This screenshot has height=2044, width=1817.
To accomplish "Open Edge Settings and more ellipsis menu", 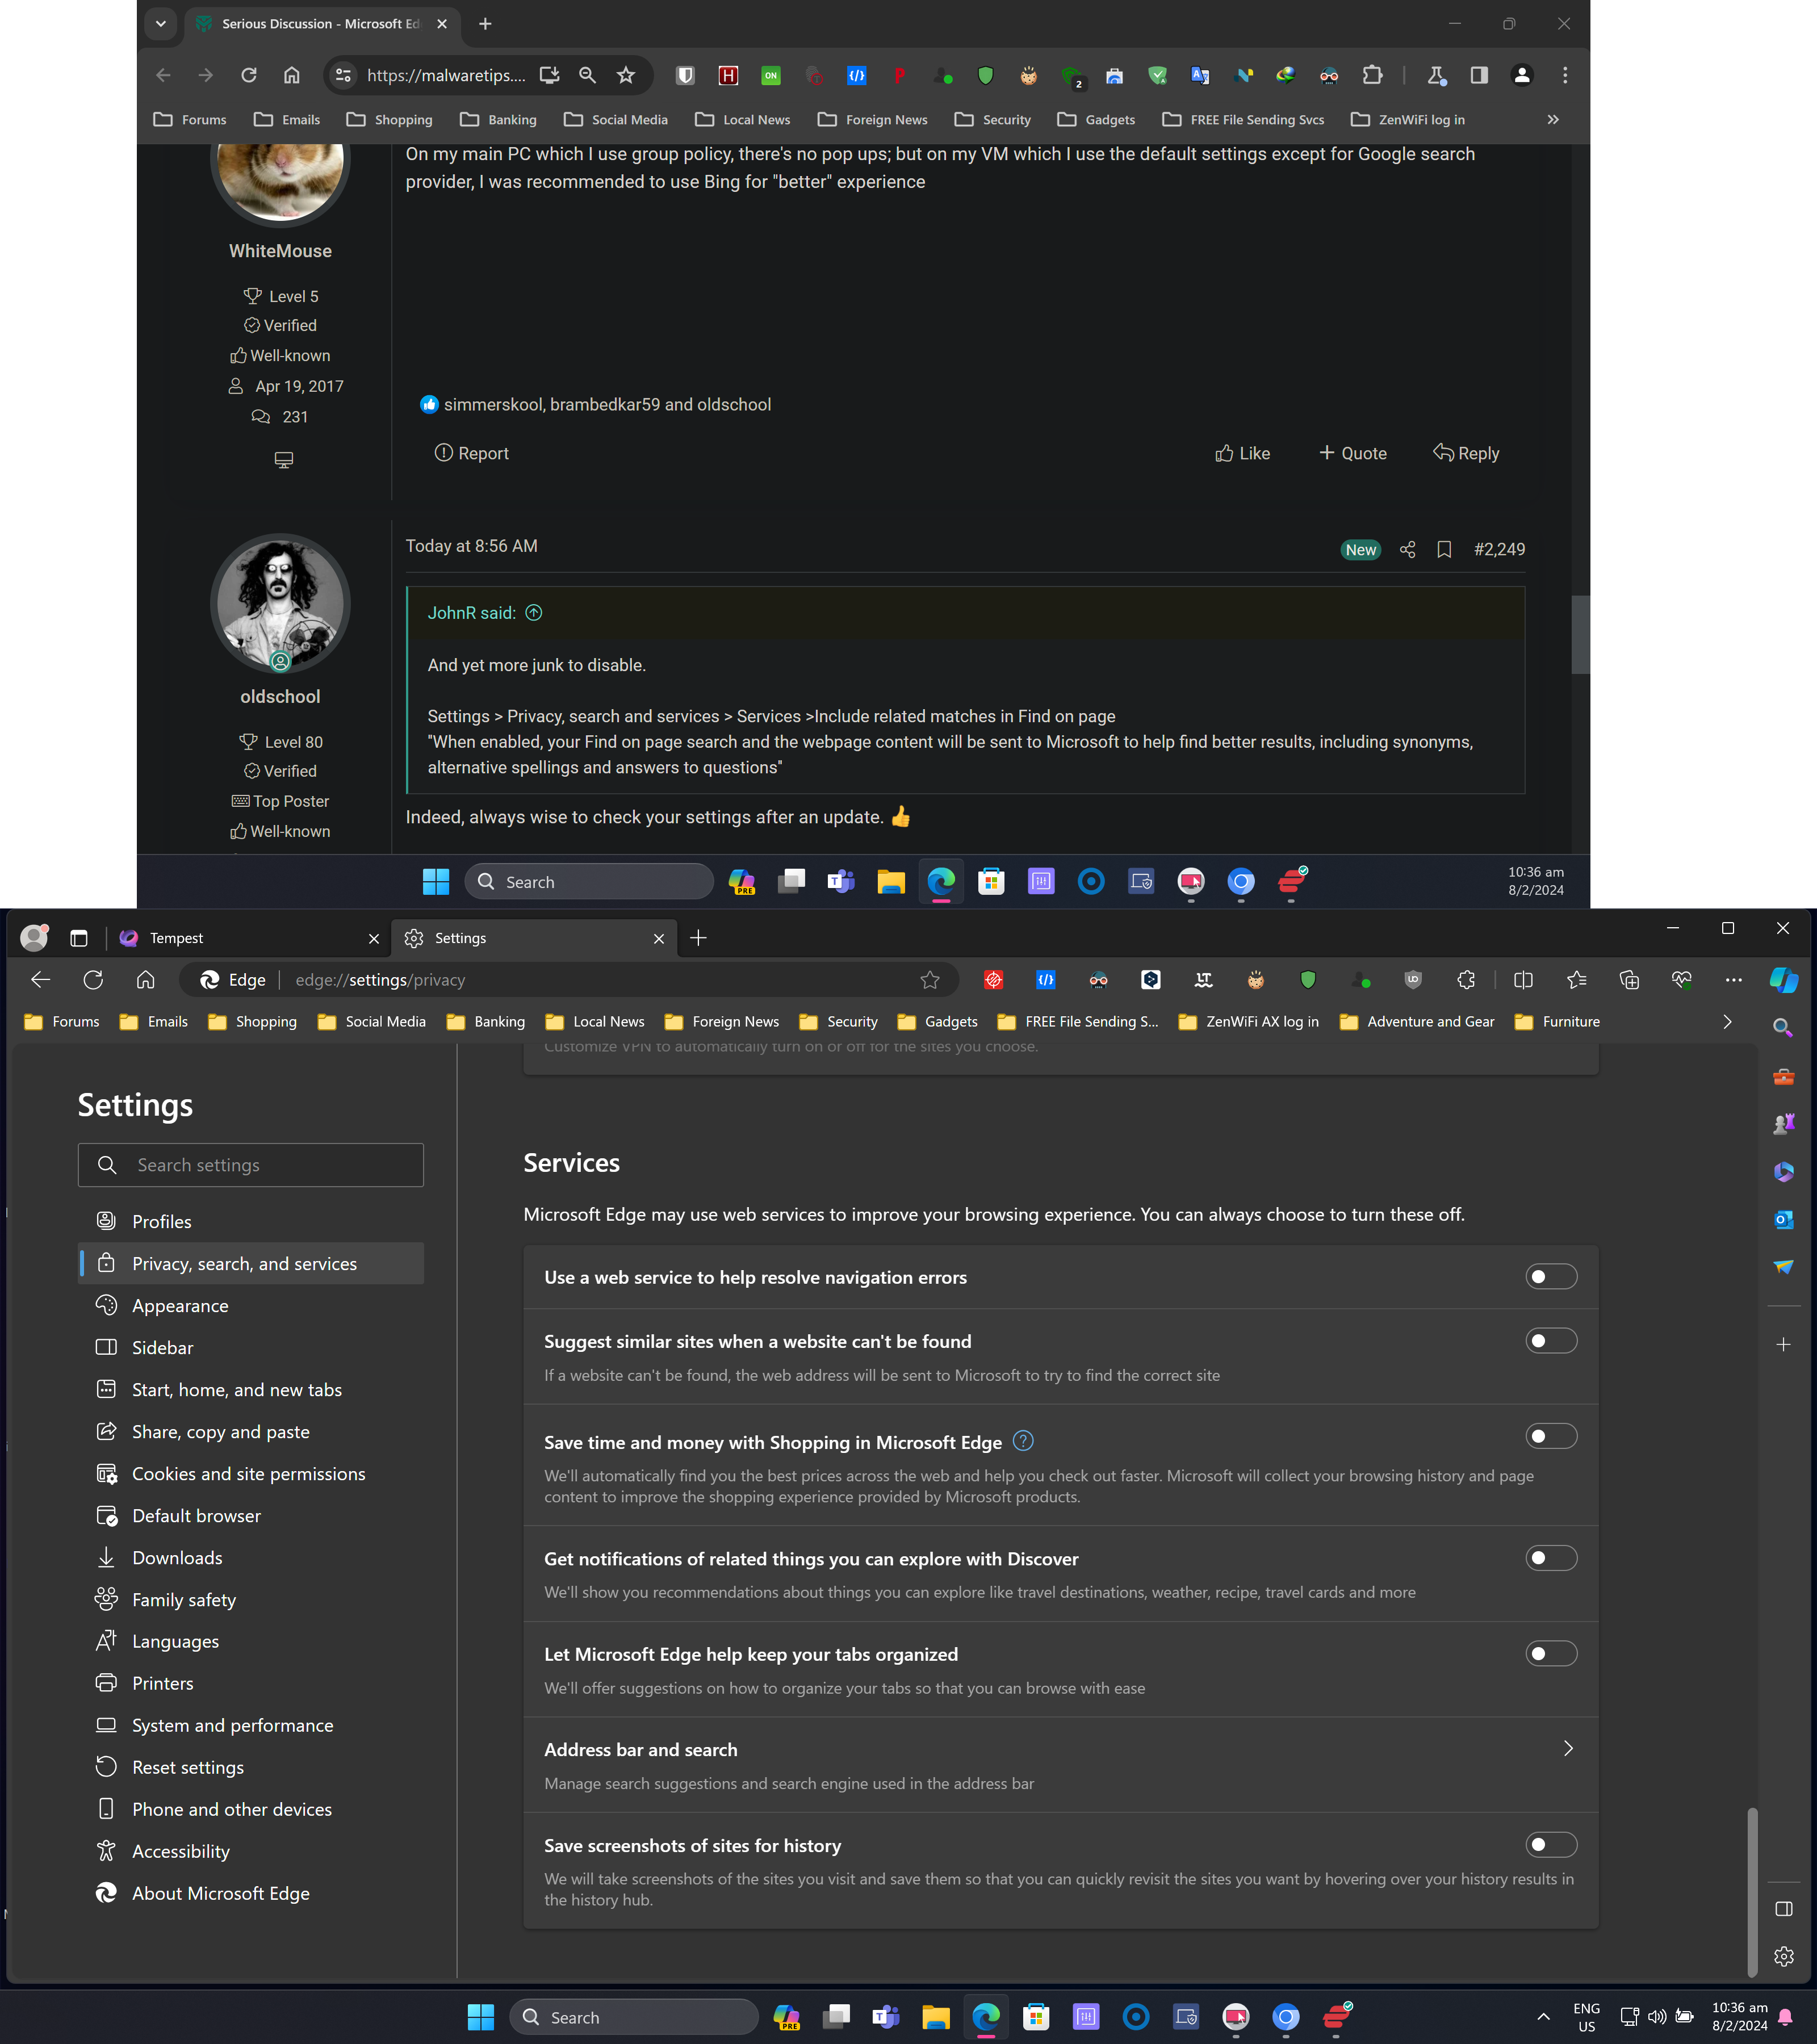I will pyautogui.click(x=1733, y=980).
